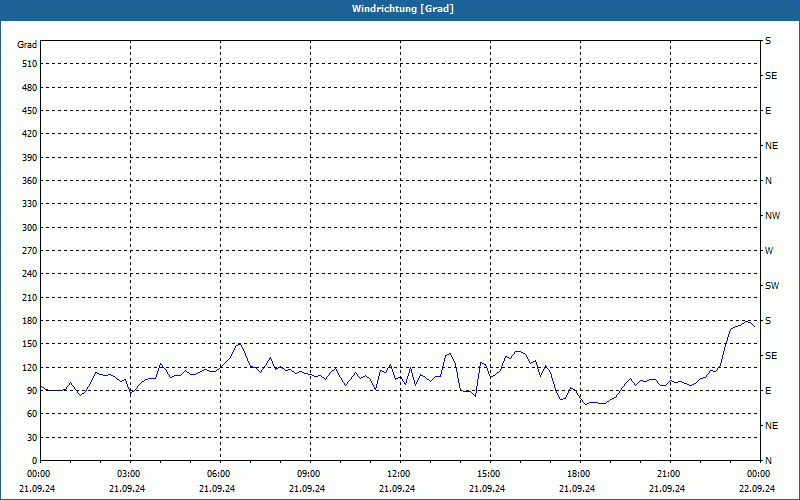Select the 270 y-axis tick label
800x500 pixels.
(x=30, y=251)
